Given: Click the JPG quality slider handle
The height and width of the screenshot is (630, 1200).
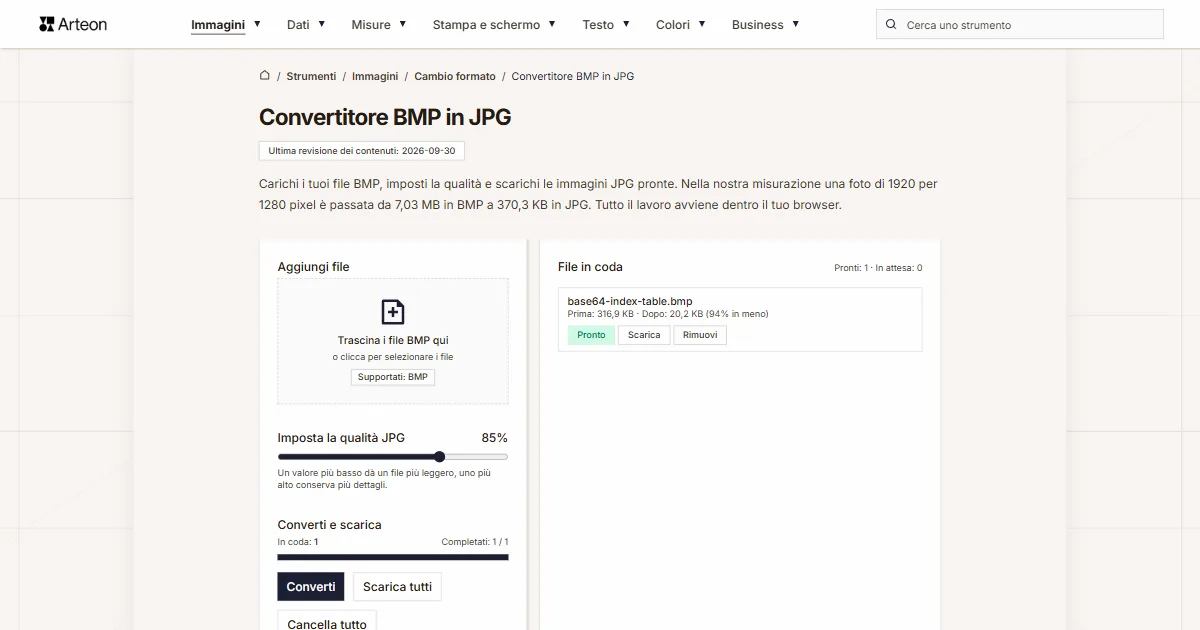Looking at the screenshot, I should coord(439,457).
